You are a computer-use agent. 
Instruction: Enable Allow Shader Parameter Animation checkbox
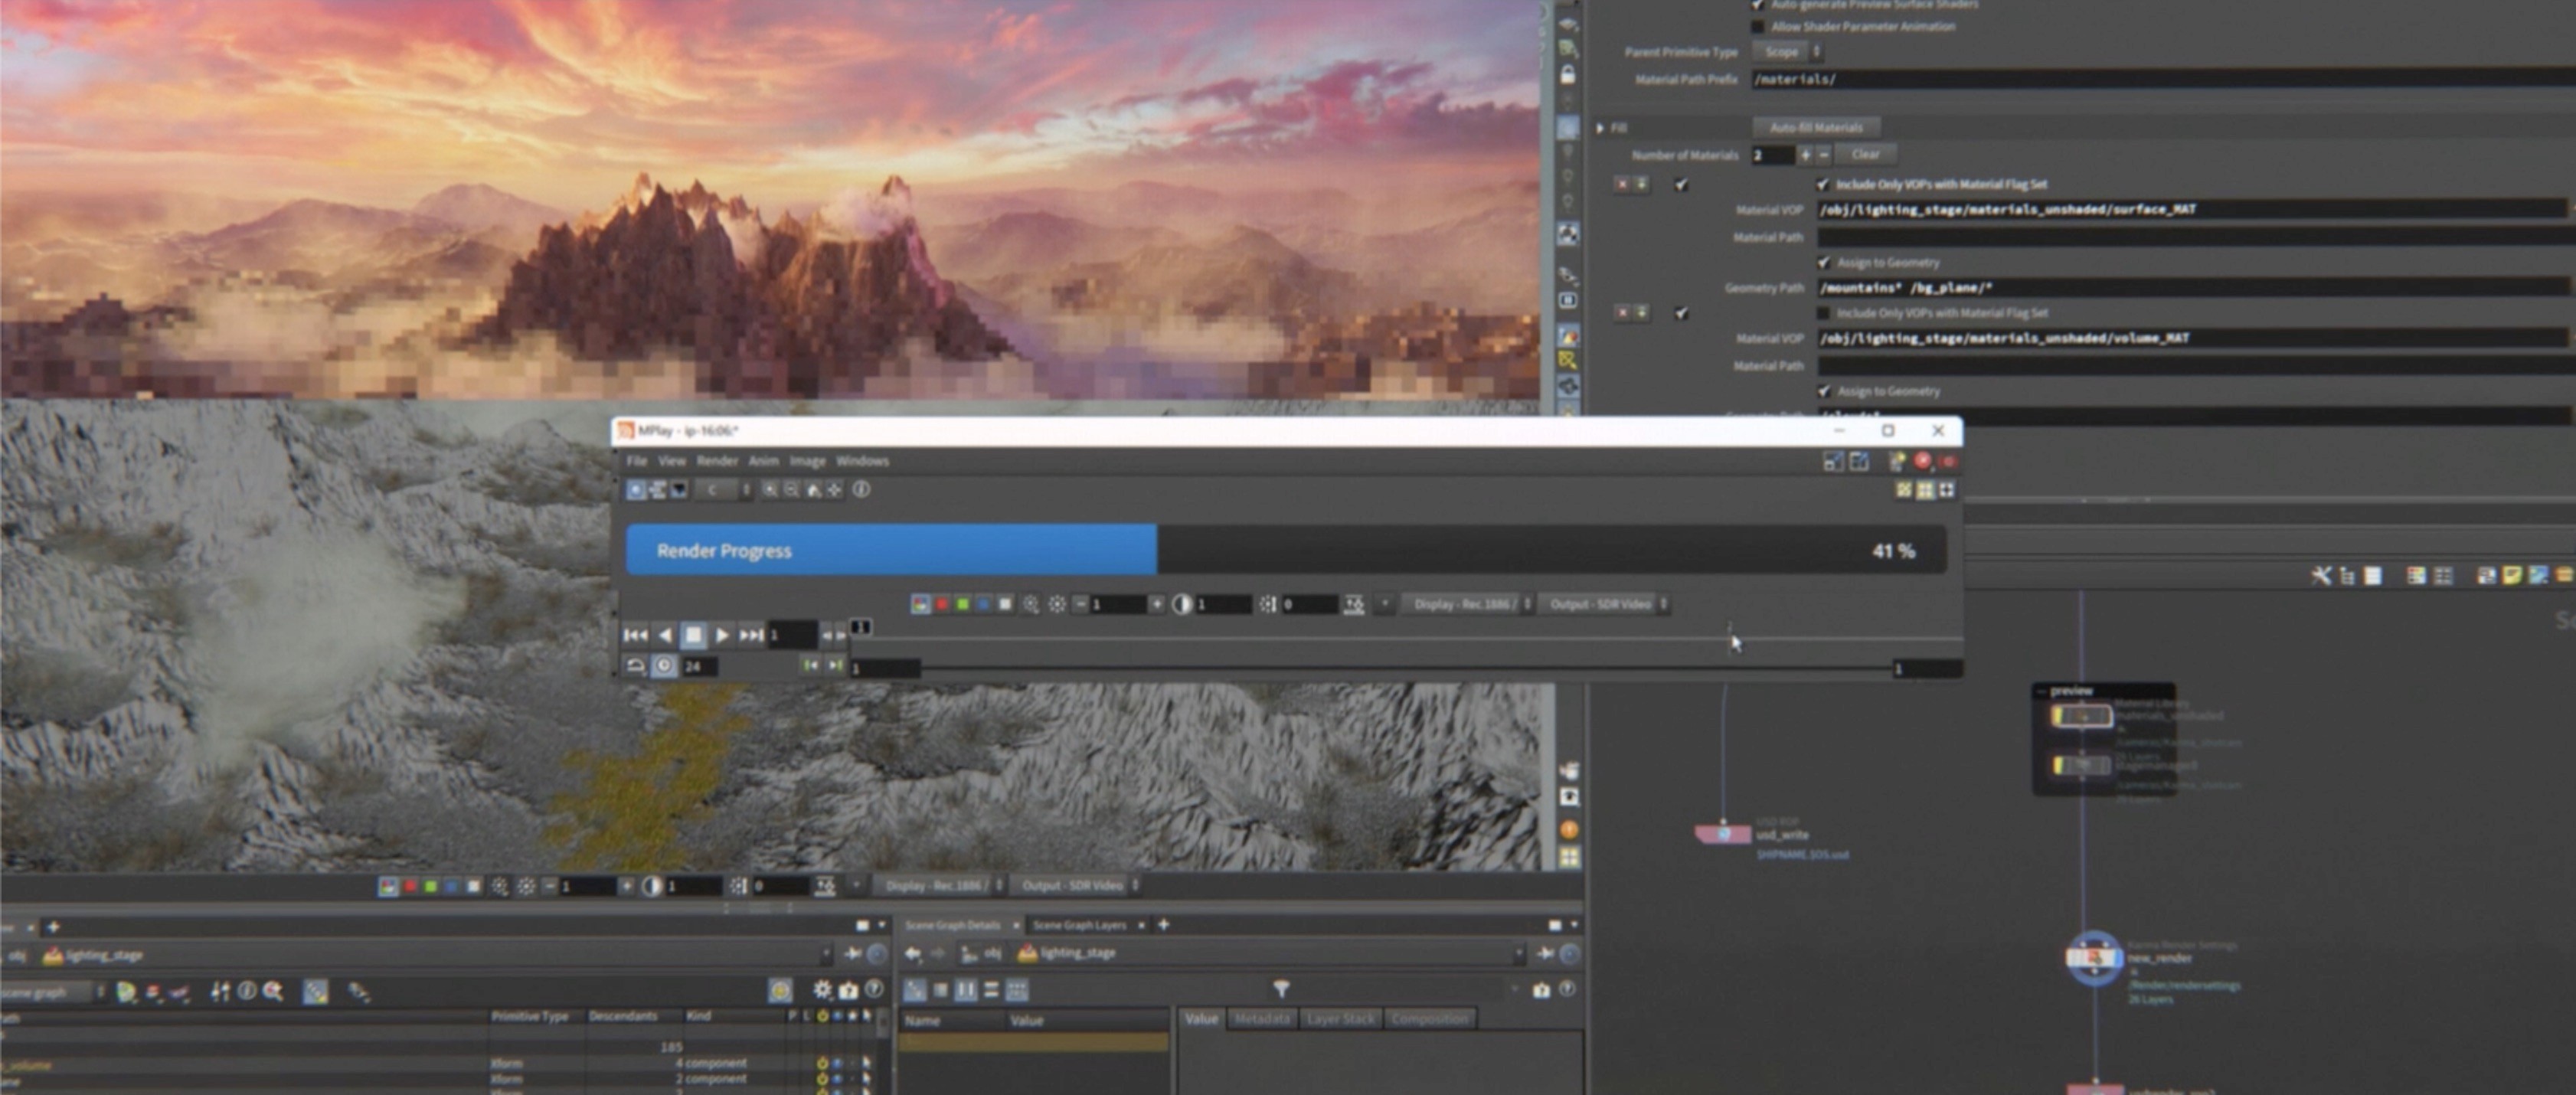(1757, 27)
